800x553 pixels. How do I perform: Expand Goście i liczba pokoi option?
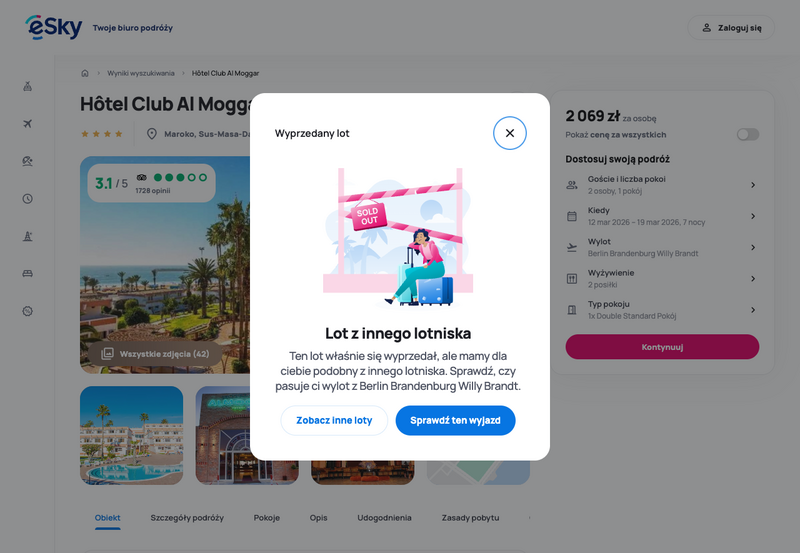coord(662,185)
